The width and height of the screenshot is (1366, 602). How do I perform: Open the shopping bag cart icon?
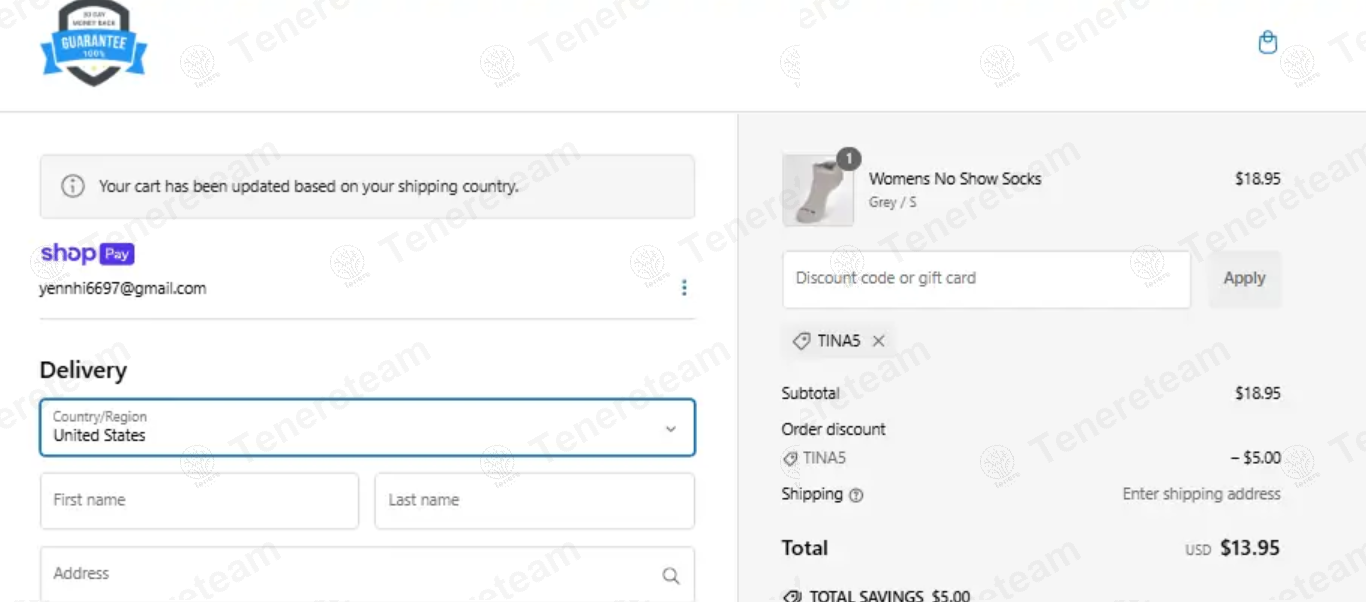(x=1267, y=43)
